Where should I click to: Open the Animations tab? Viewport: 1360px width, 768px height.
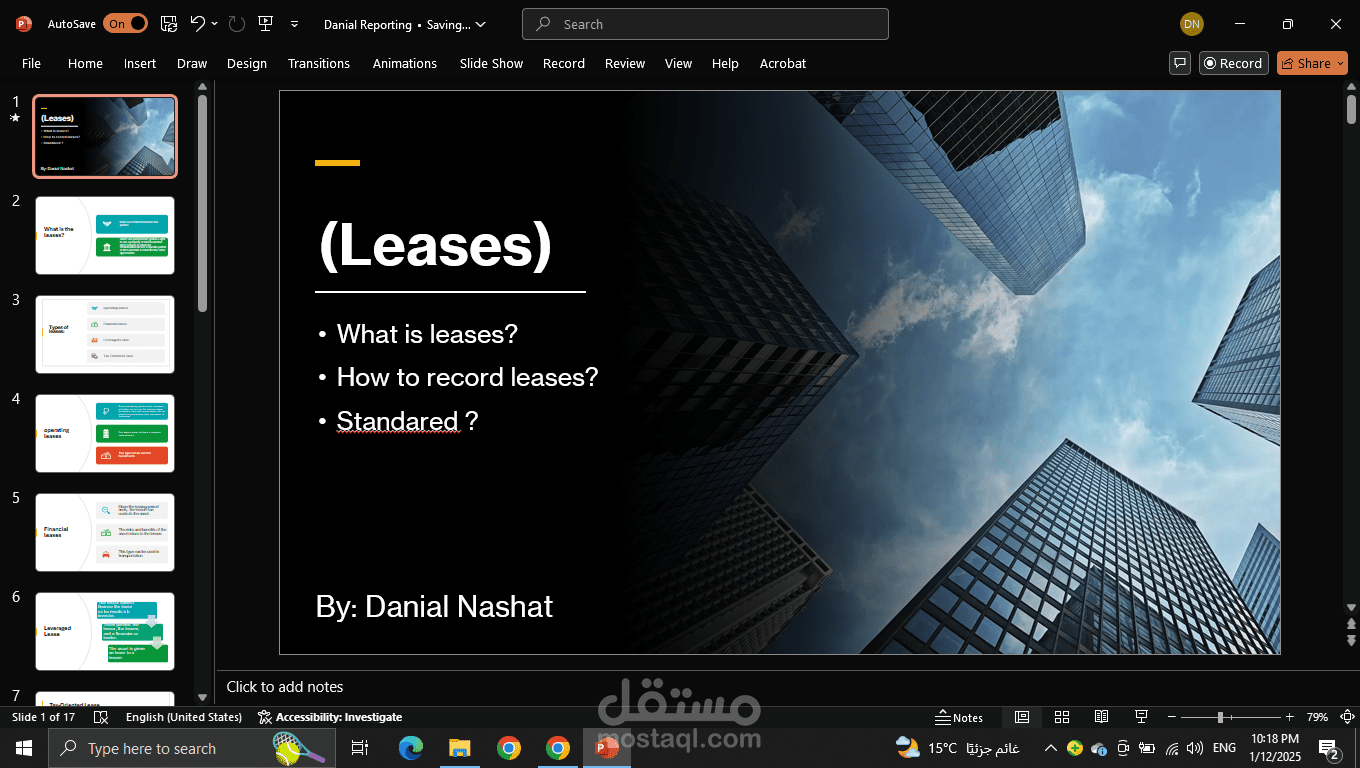(405, 63)
